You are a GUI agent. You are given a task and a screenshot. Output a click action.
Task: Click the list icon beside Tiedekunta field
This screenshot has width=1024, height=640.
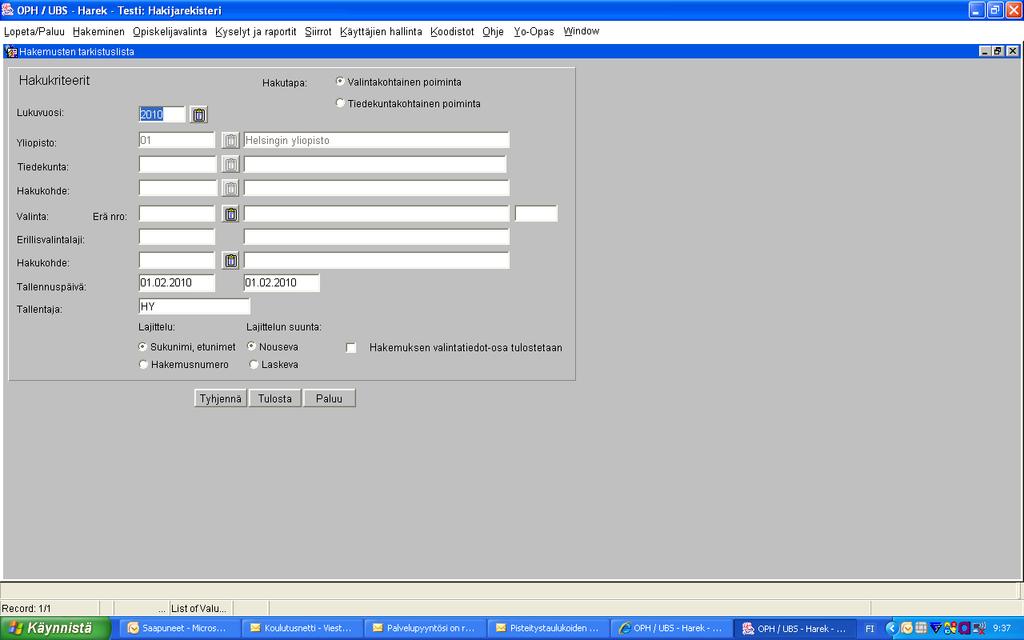point(231,165)
